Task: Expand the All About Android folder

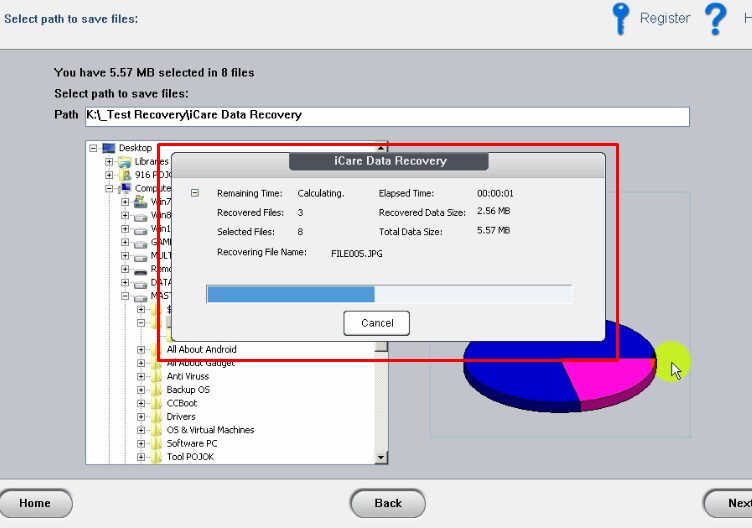Action: (x=141, y=350)
